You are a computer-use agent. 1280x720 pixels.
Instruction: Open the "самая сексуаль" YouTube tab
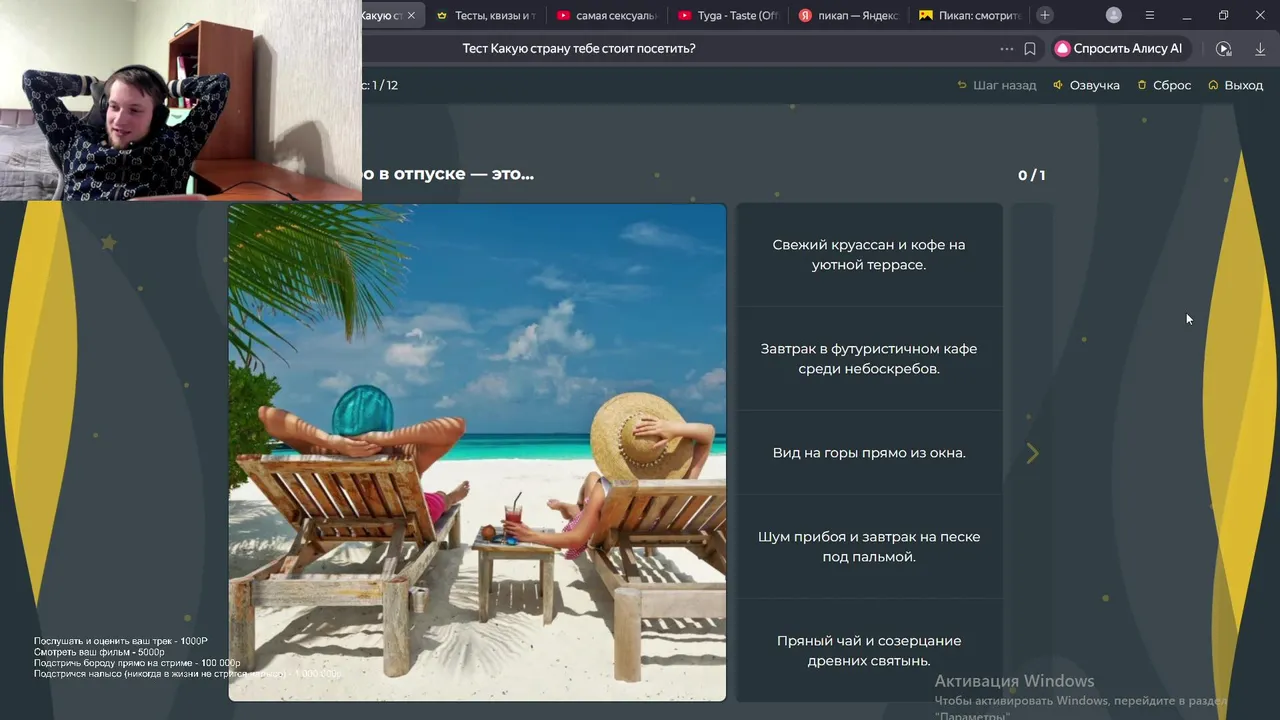pos(606,16)
